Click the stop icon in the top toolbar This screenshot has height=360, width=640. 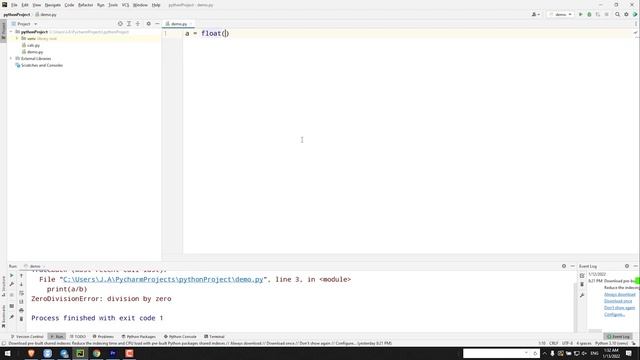tap(607, 14)
